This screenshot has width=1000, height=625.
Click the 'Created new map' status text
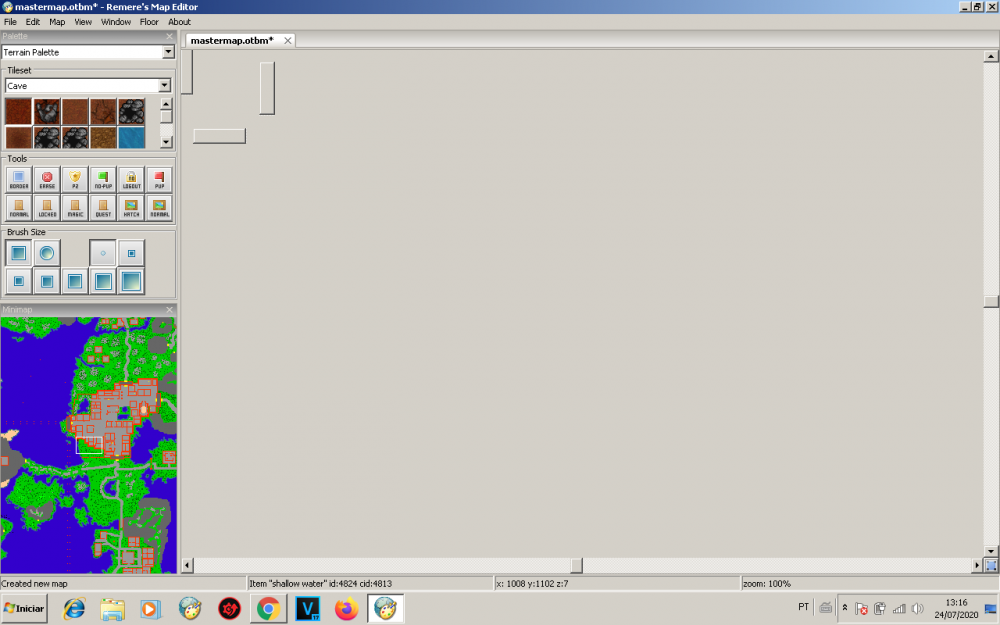(34, 584)
